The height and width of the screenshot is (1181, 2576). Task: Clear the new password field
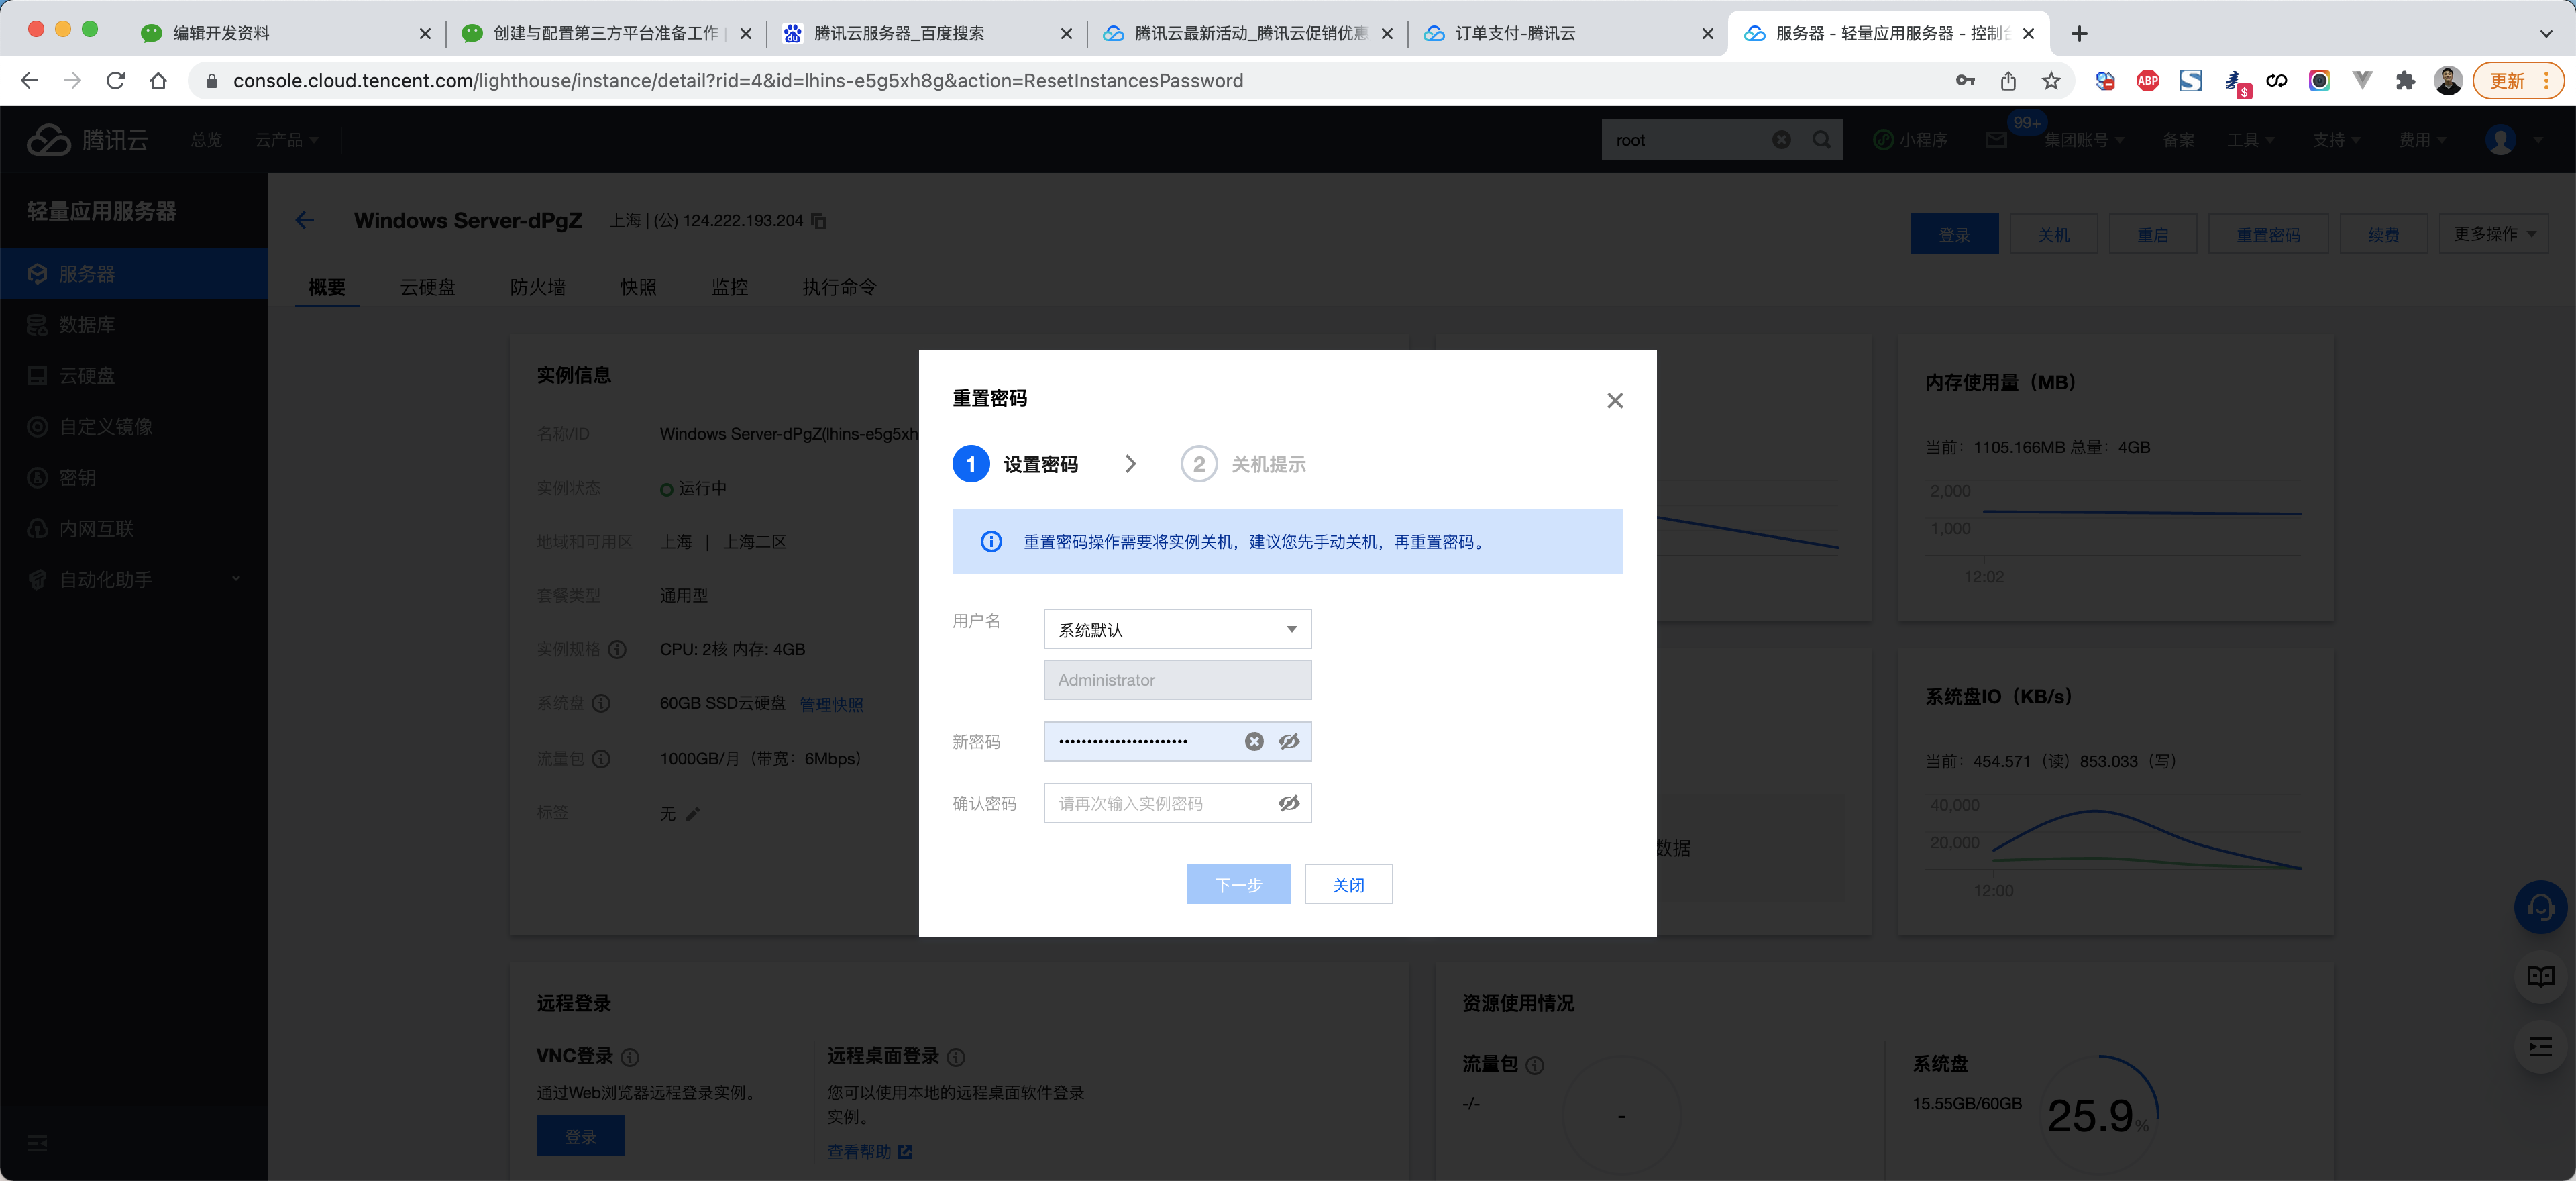tap(1253, 741)
